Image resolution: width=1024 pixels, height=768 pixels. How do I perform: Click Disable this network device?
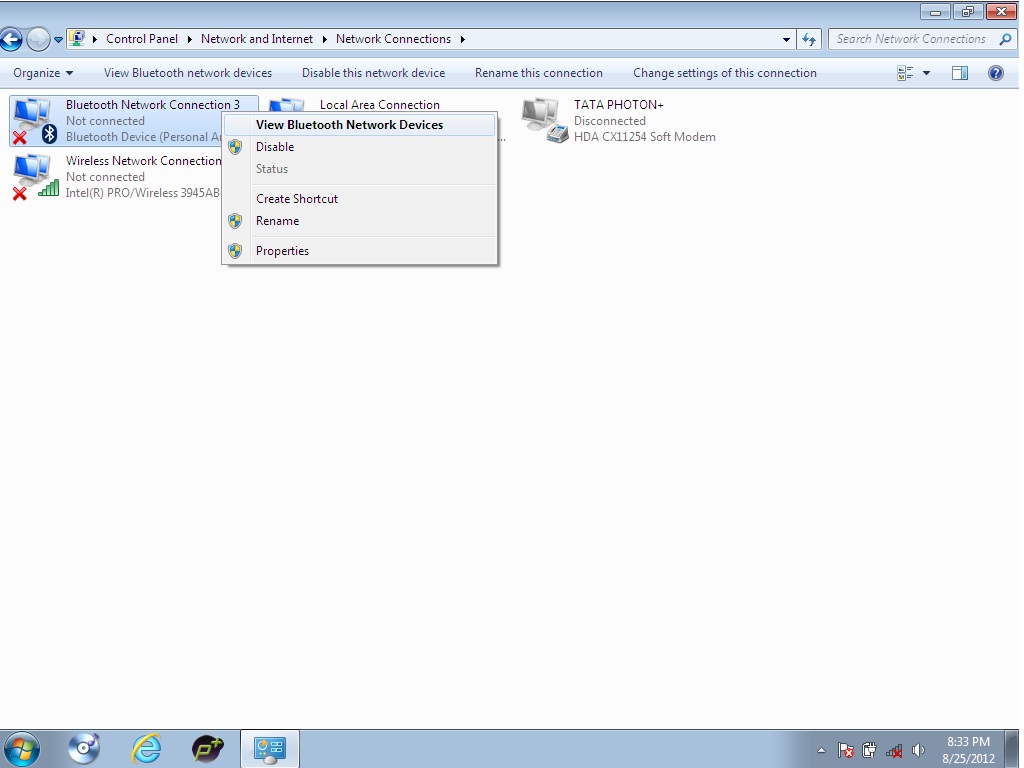[x=374, y=73]
